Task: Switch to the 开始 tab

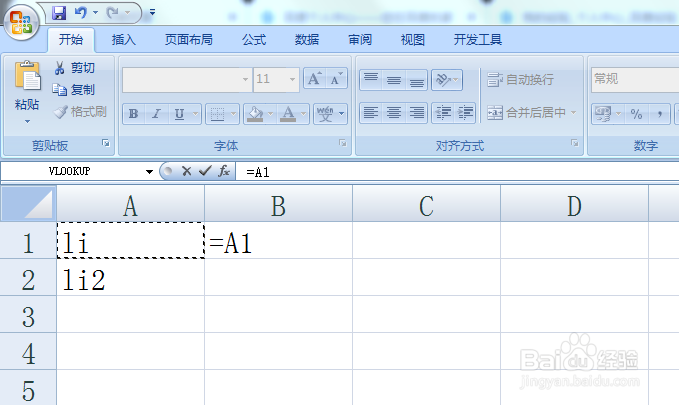Action: tap(71, 40)
